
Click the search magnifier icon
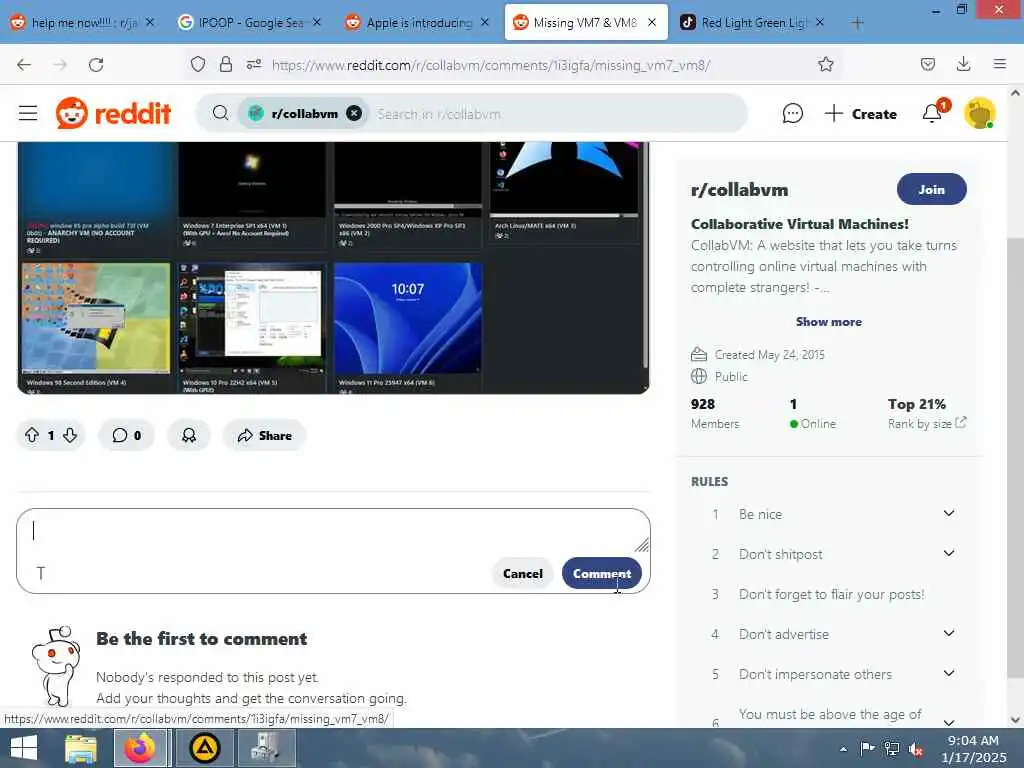(x=221, y=113)
